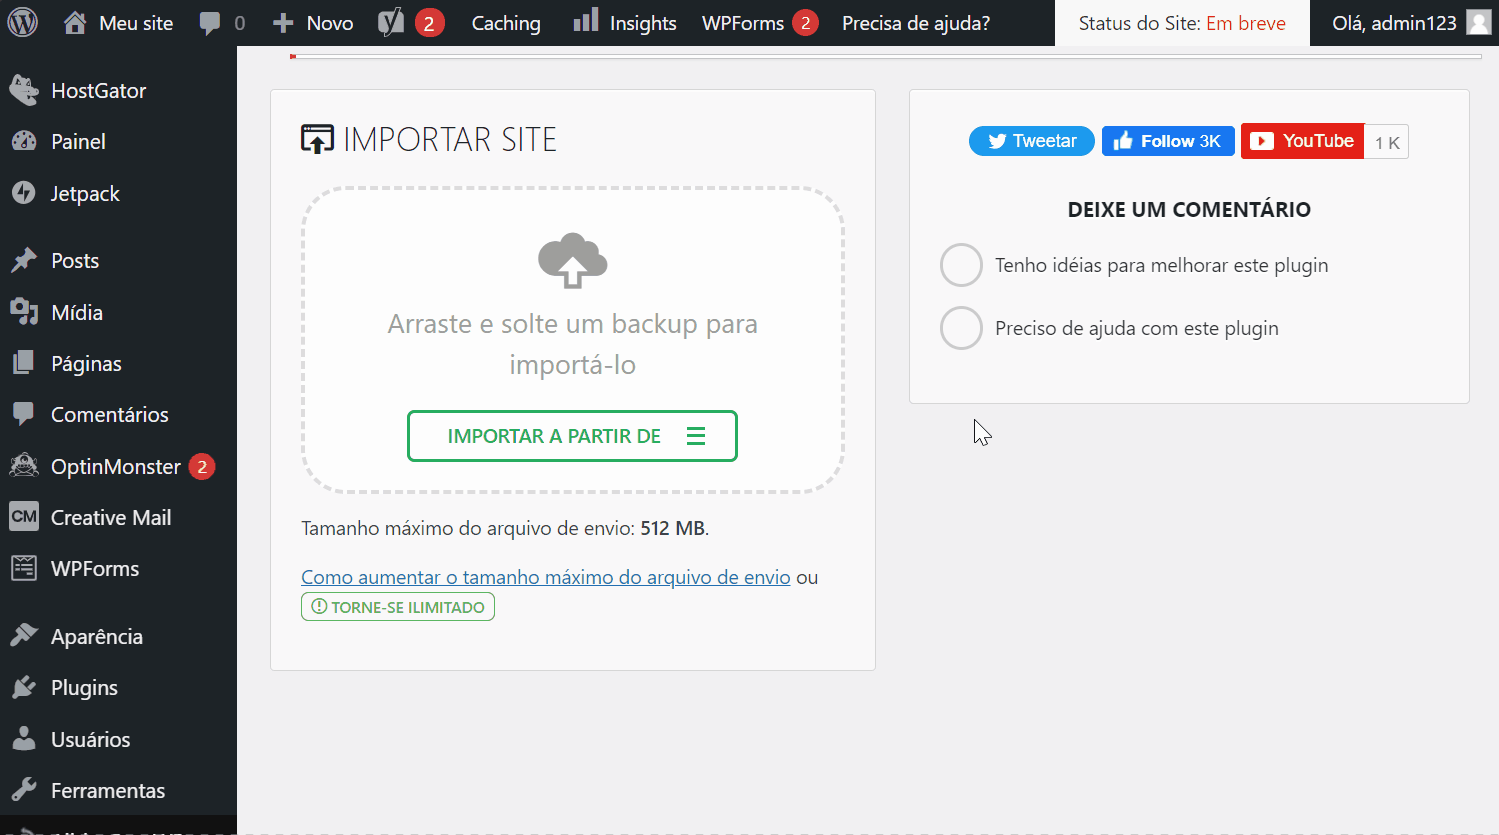Open WPForms in the admin bar
This screenshot has width=1499, height=835.
pos(760,23)
